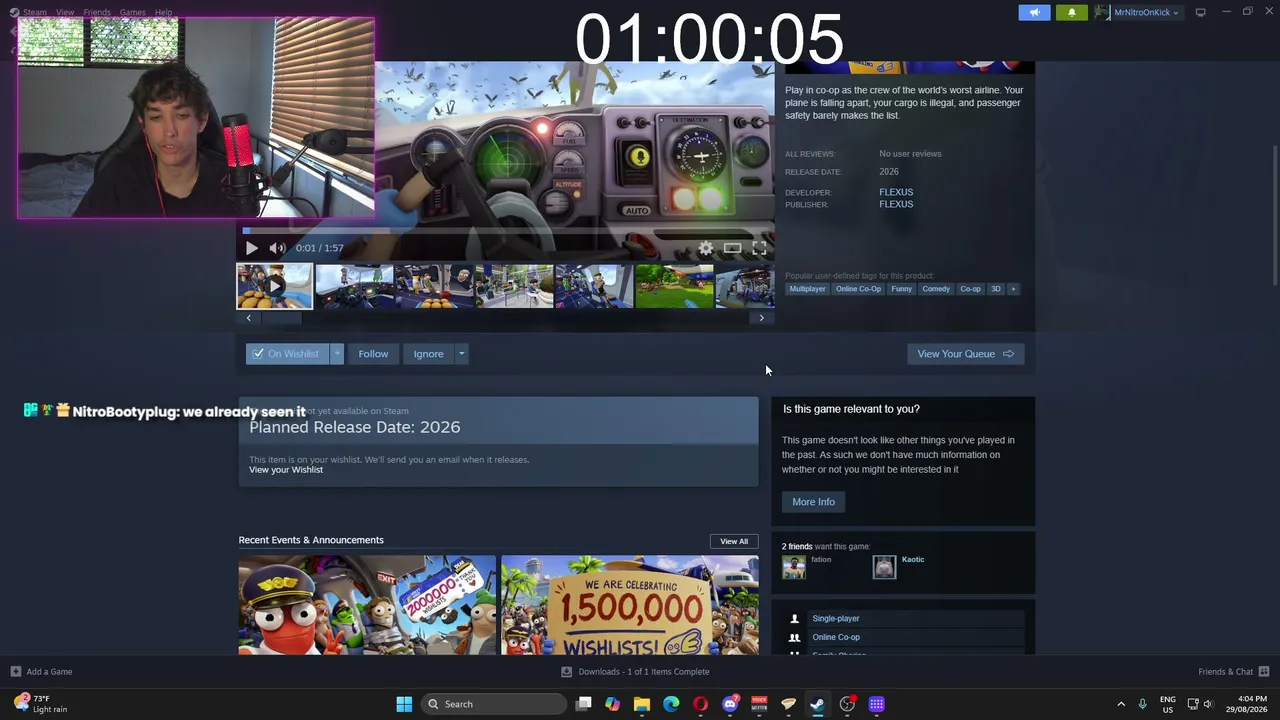Open Downloads status in bottom bar
Viewport: 1280px width, 720px height.
[x=635, y=672]
